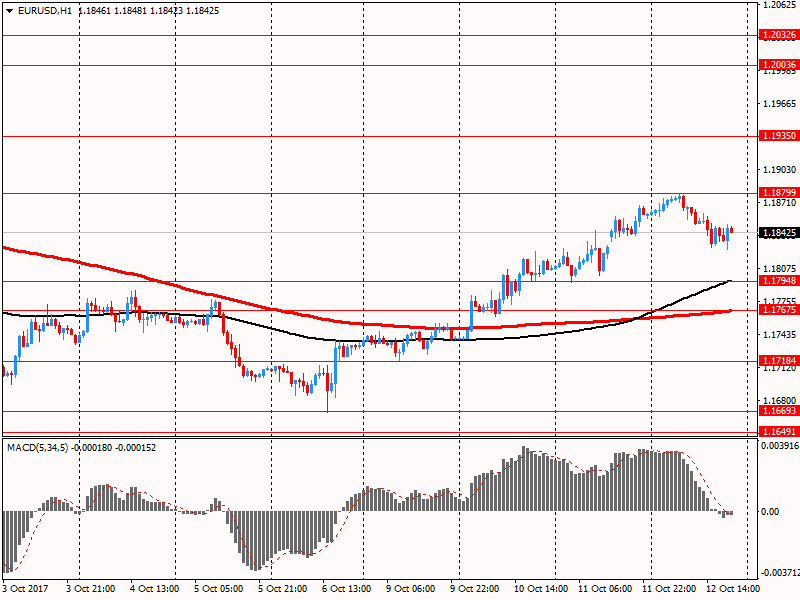
Task: Click the 3 Oct 21:00 time label
Action: click(x=91, y=589)
